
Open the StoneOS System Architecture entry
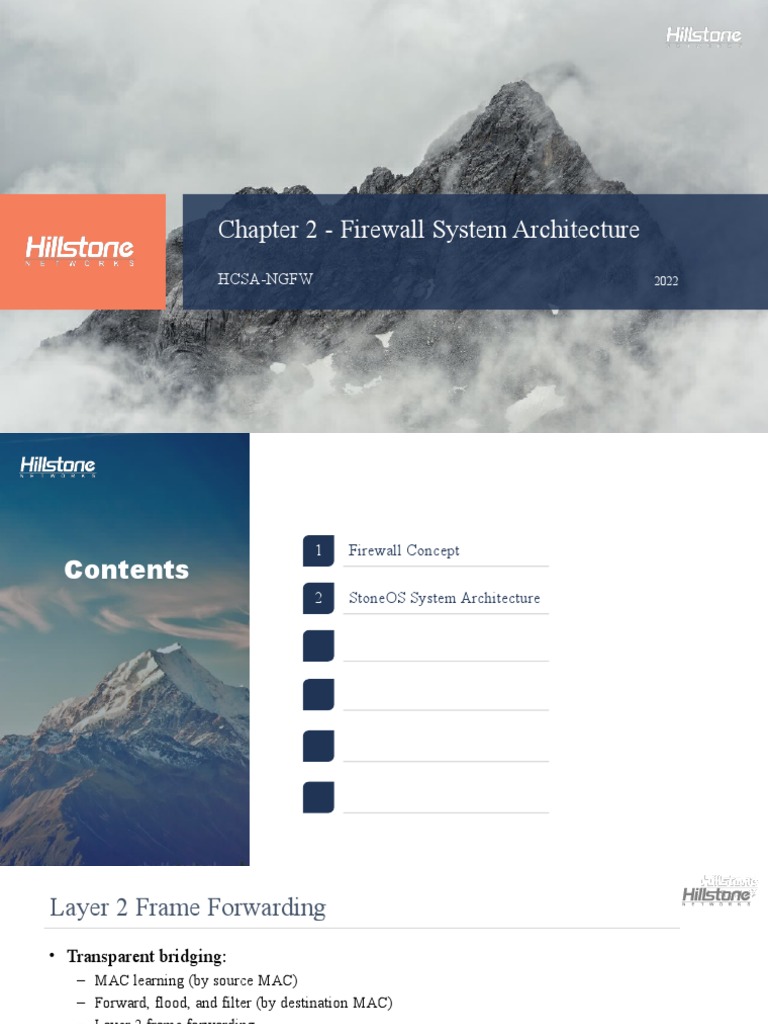pyautogui.click(x=444, y=598)
